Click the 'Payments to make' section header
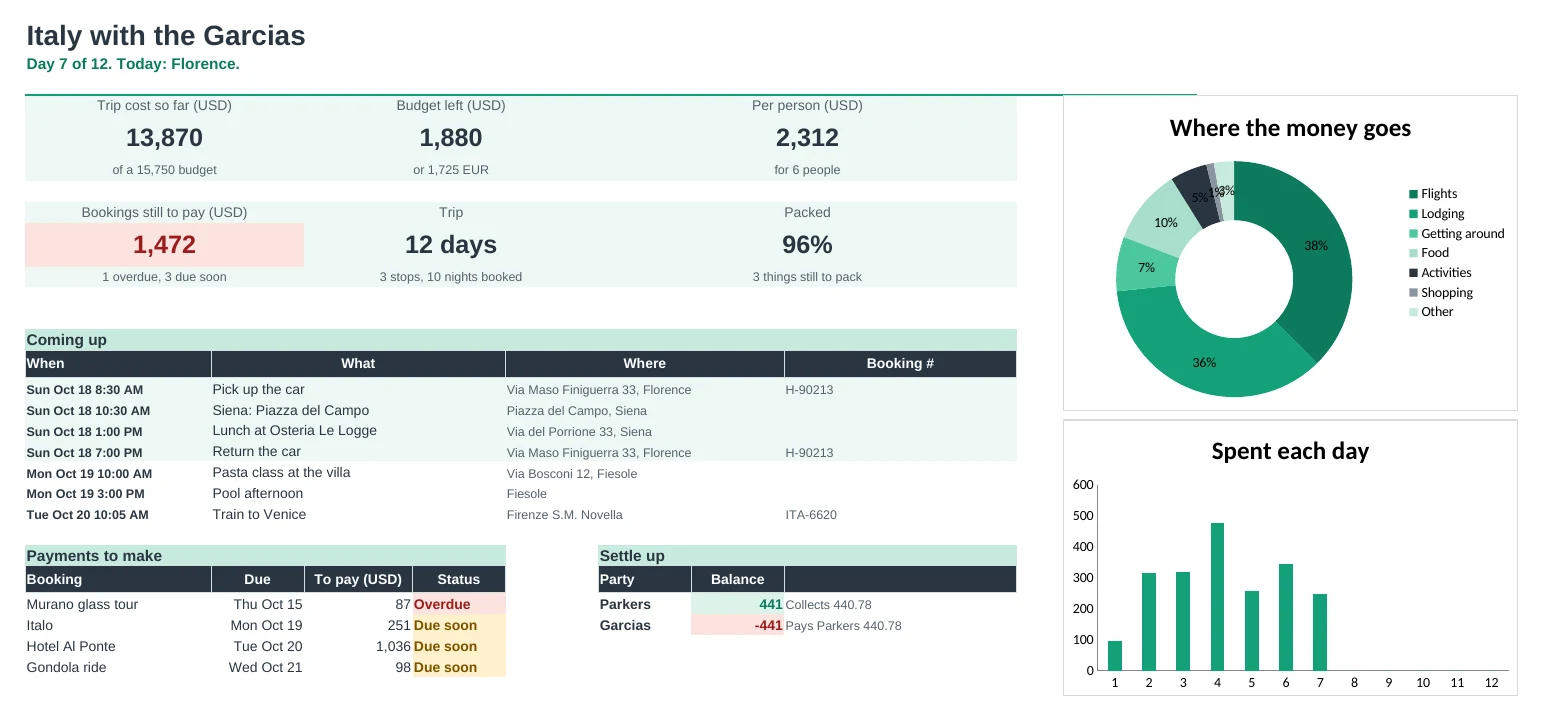The height and width of the screenshot is (720, 1542). point(265,556)
